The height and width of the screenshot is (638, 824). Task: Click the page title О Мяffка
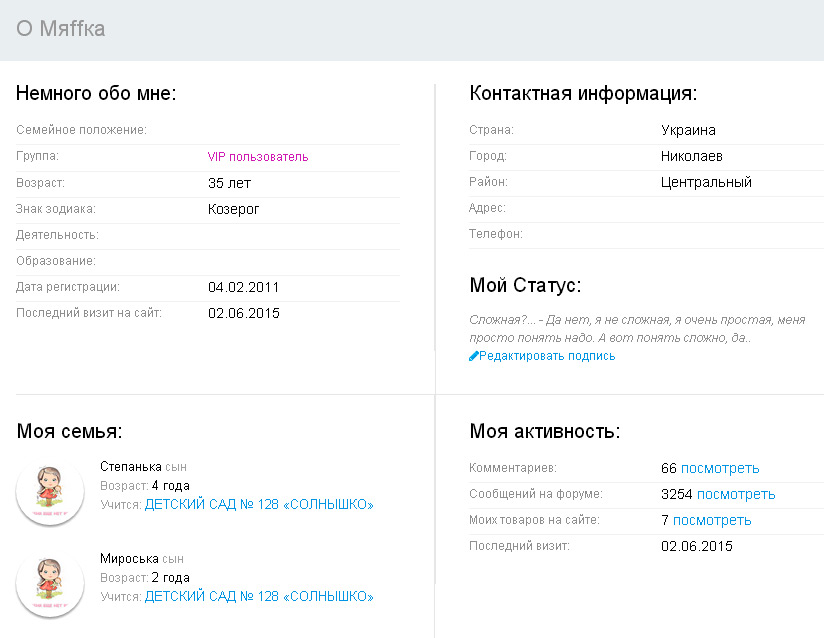pyautogui.click(x=61, y=29)
